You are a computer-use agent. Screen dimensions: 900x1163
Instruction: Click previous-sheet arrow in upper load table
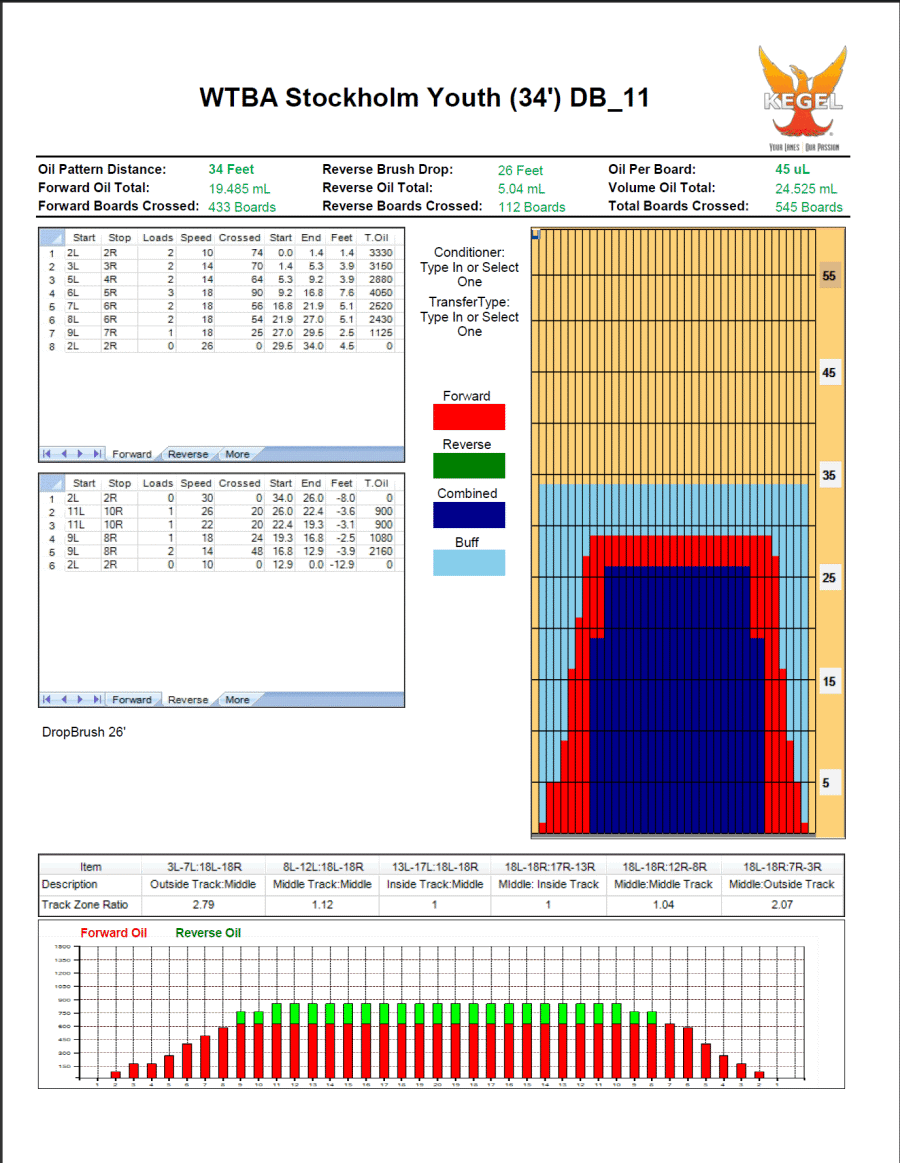64,454
